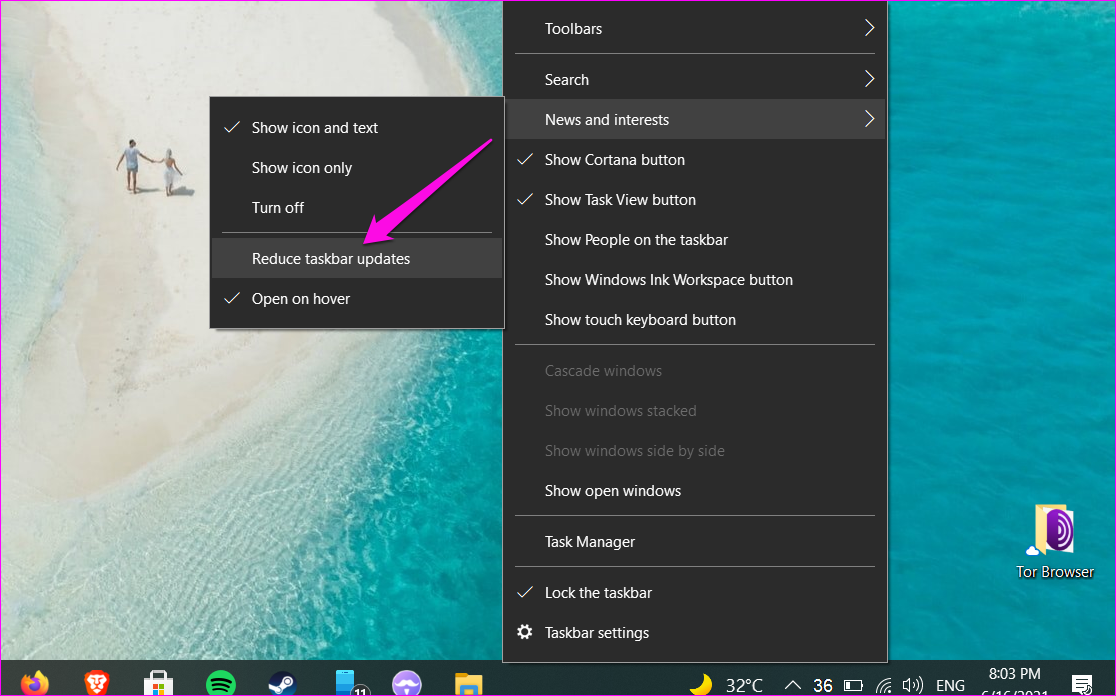Viewport: 1116px width, 696px height.
Task: Launch Brave browser from the taskbar
Action: coord(97,682)
